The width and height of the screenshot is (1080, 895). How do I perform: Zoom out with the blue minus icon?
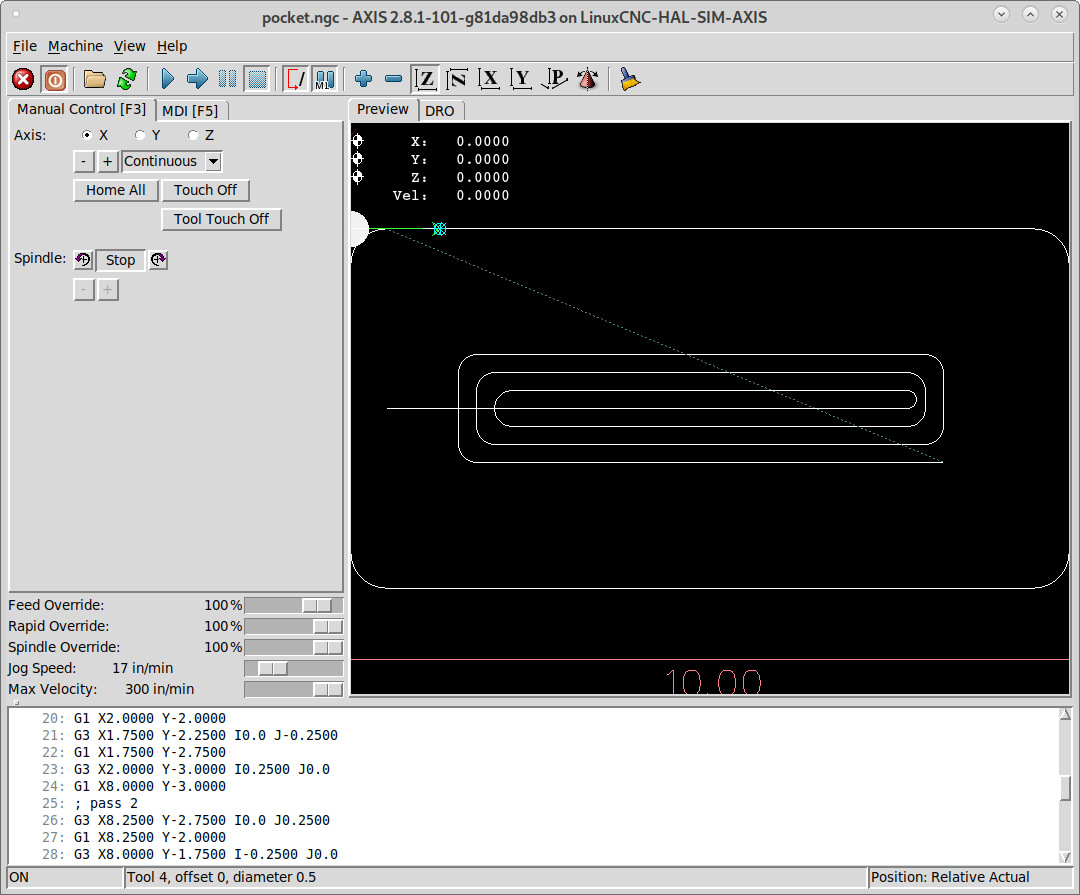[x=393, y=79]
